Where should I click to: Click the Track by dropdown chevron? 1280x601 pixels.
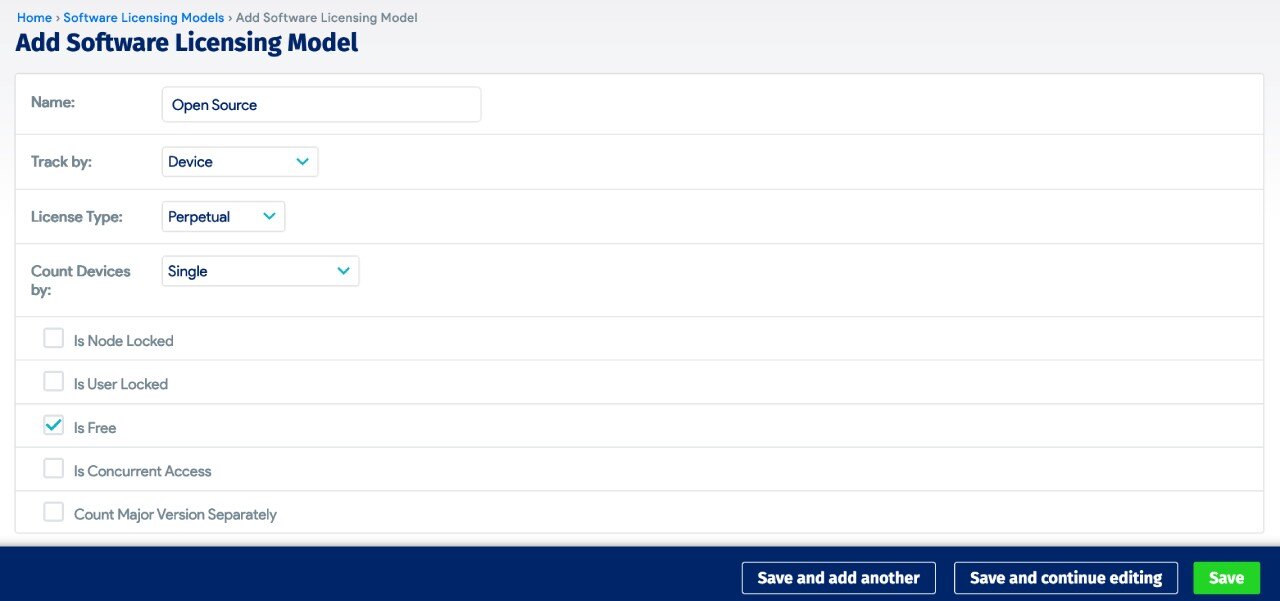303,162
